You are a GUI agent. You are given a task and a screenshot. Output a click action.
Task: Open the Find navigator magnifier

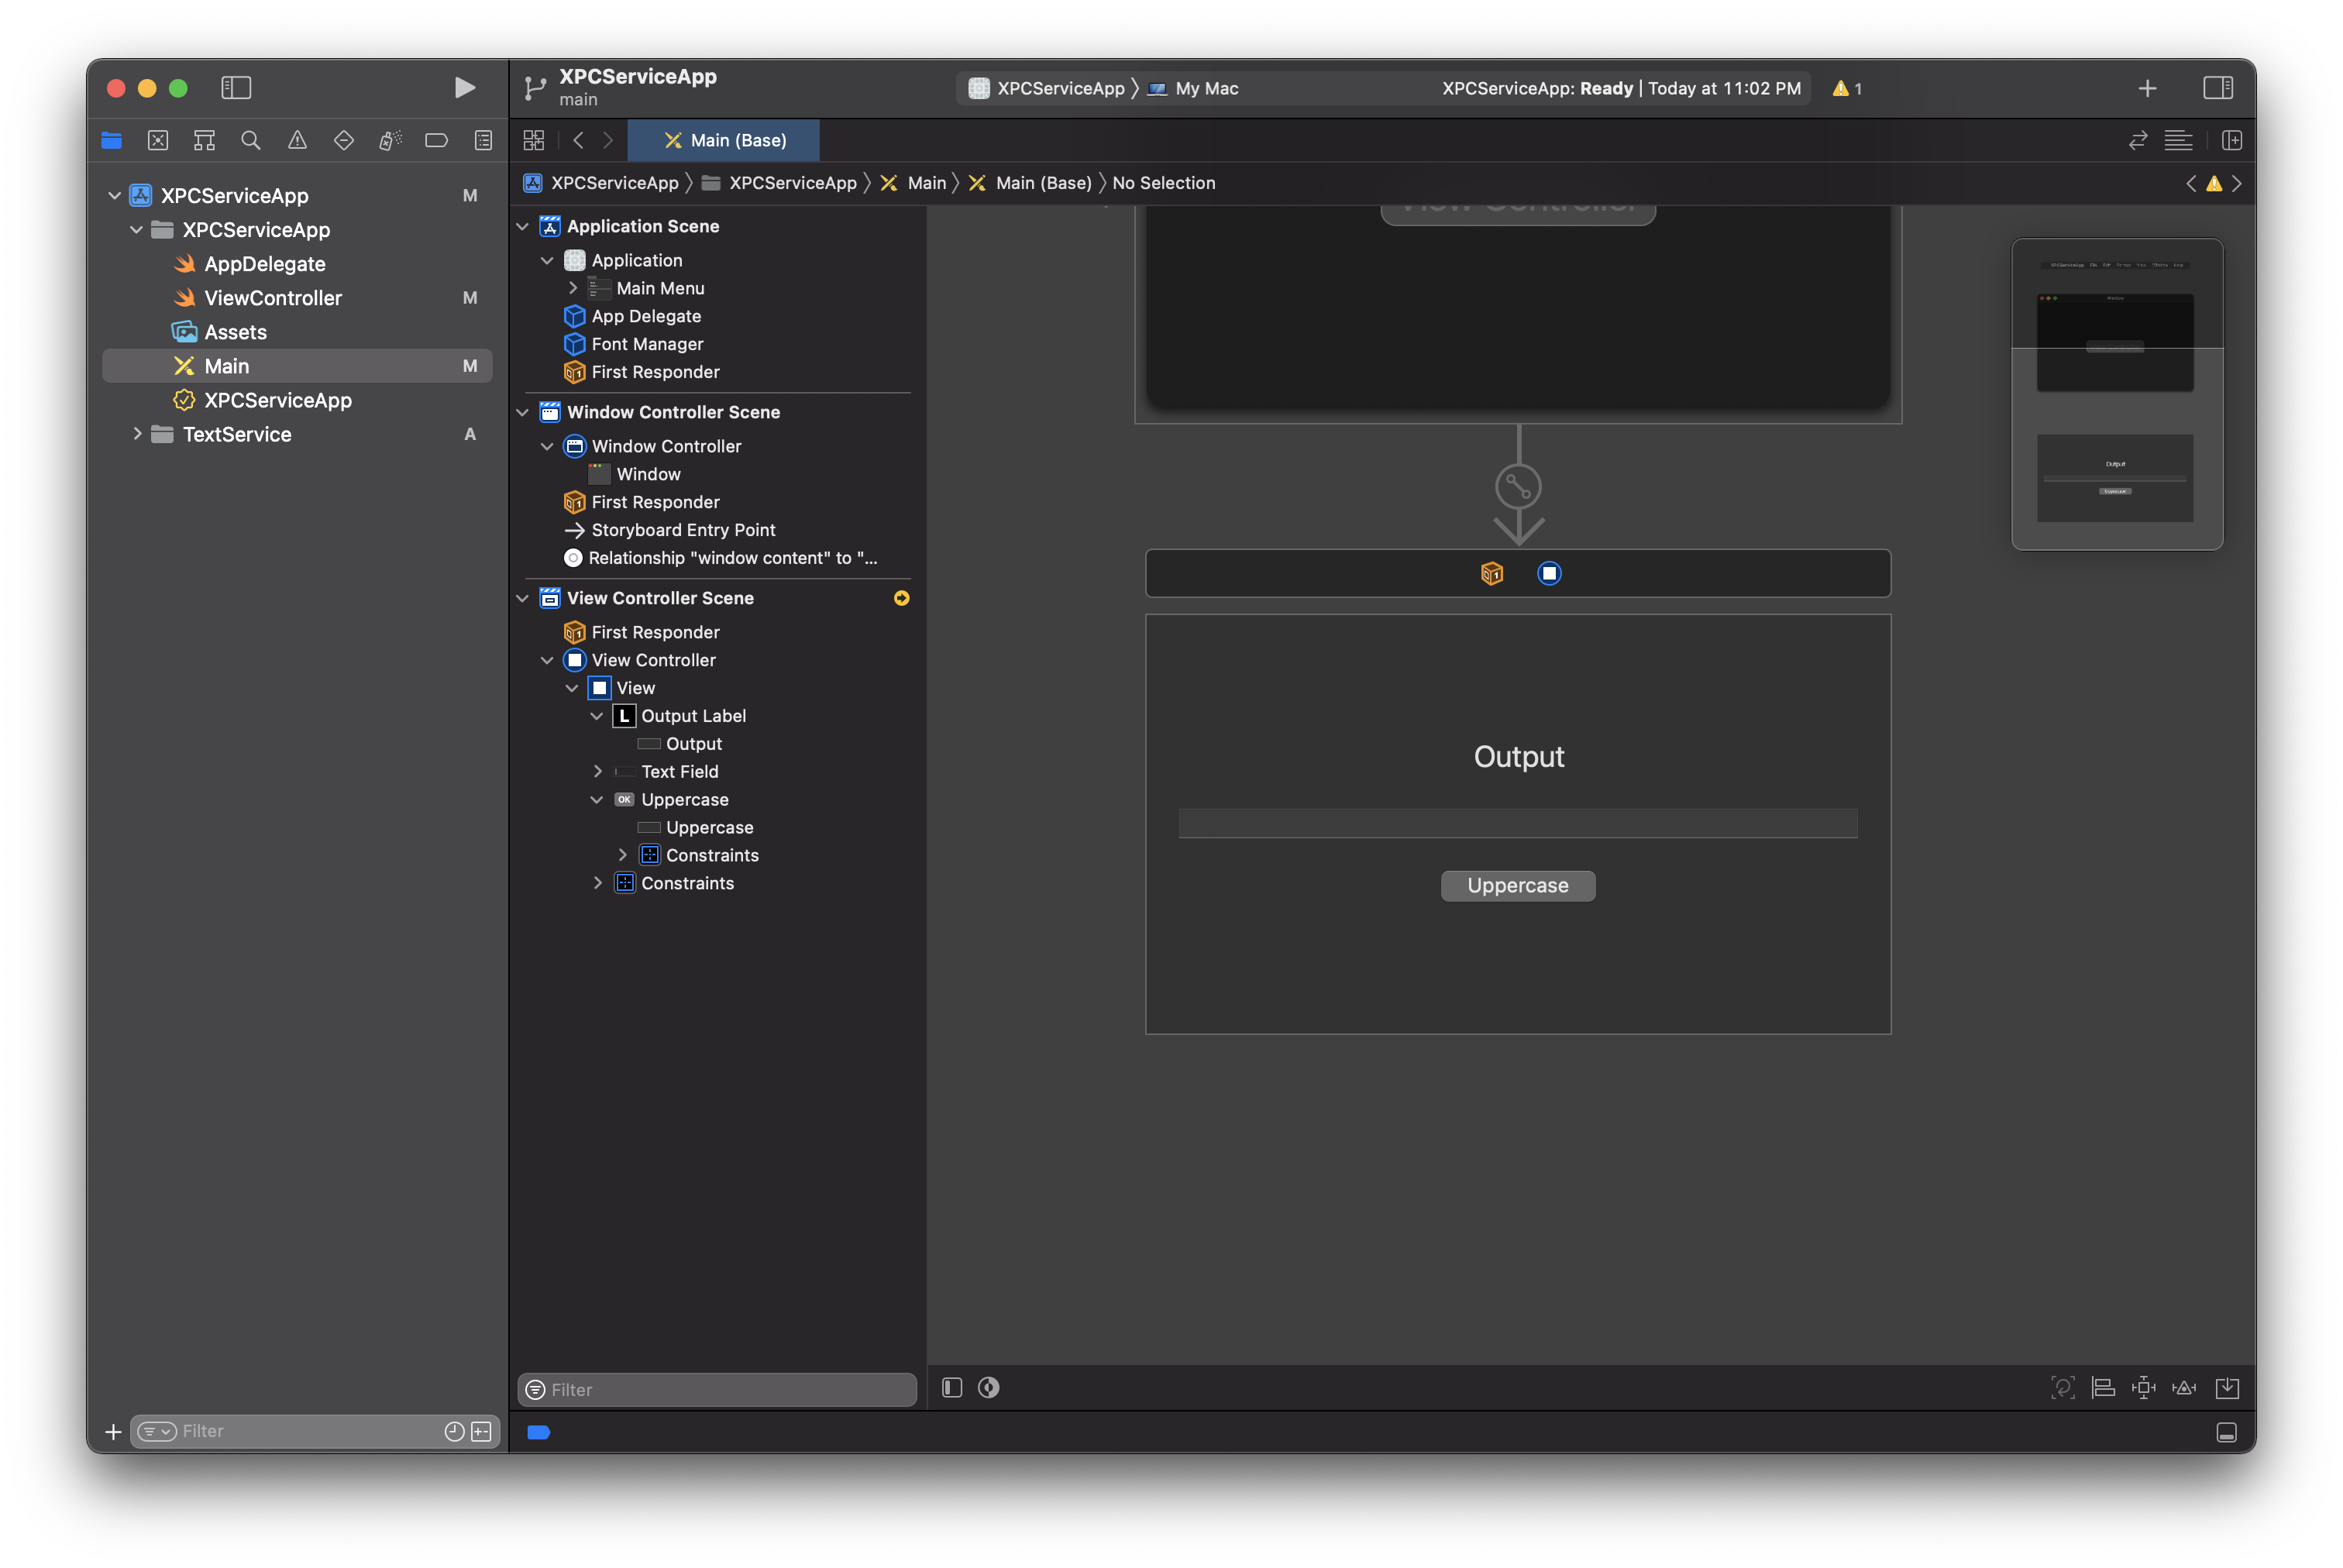[x=251, y=141]
